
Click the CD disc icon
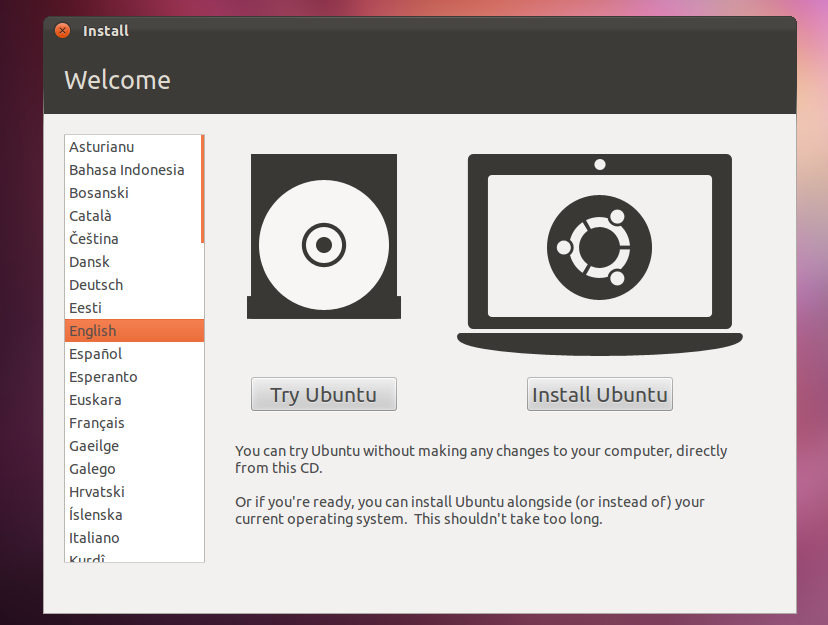(324, 236)
